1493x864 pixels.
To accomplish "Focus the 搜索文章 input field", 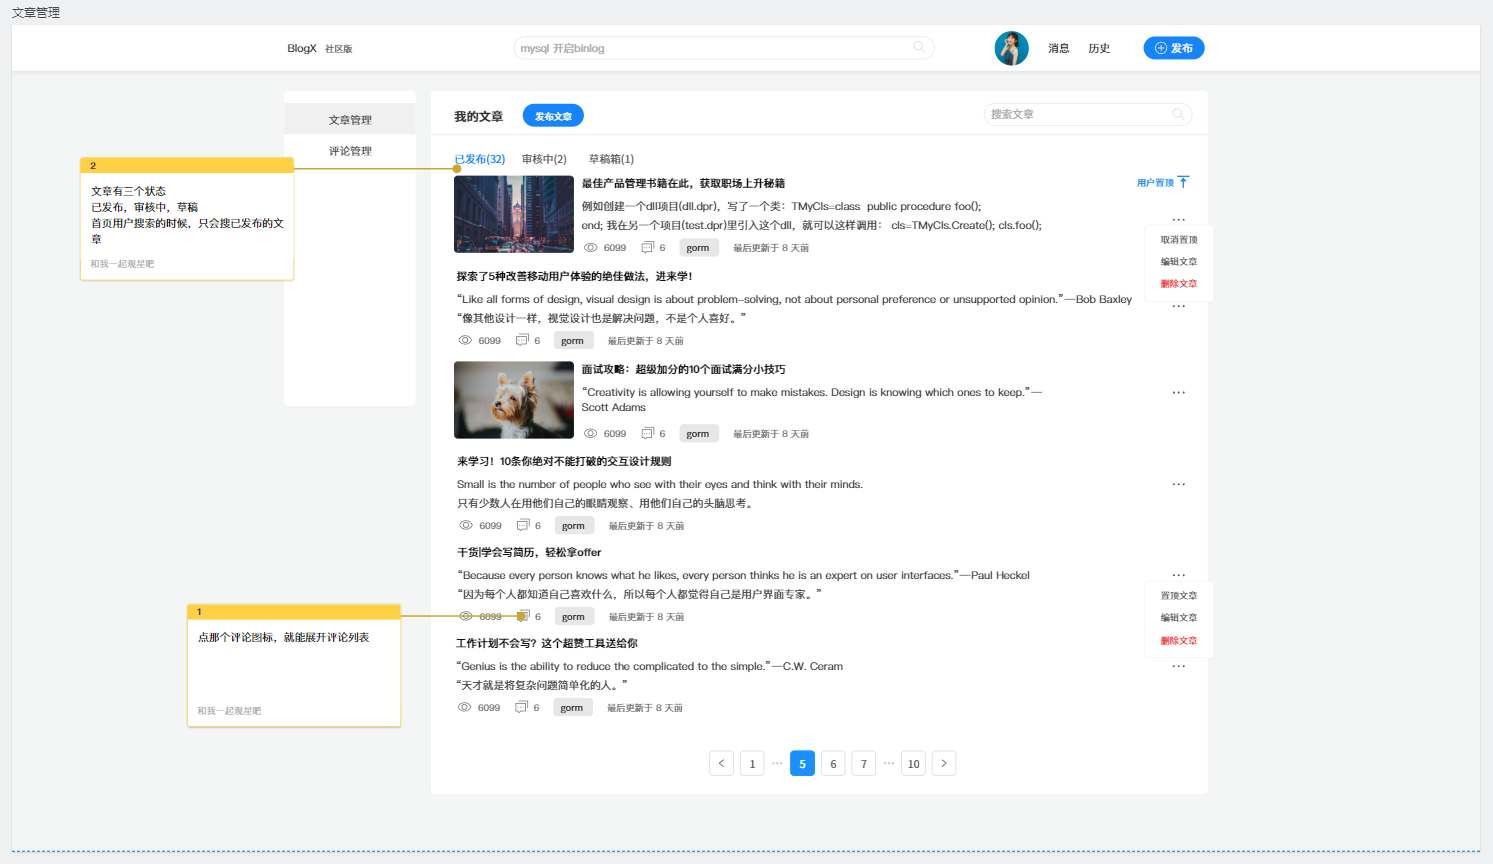I will (1075, 115).
